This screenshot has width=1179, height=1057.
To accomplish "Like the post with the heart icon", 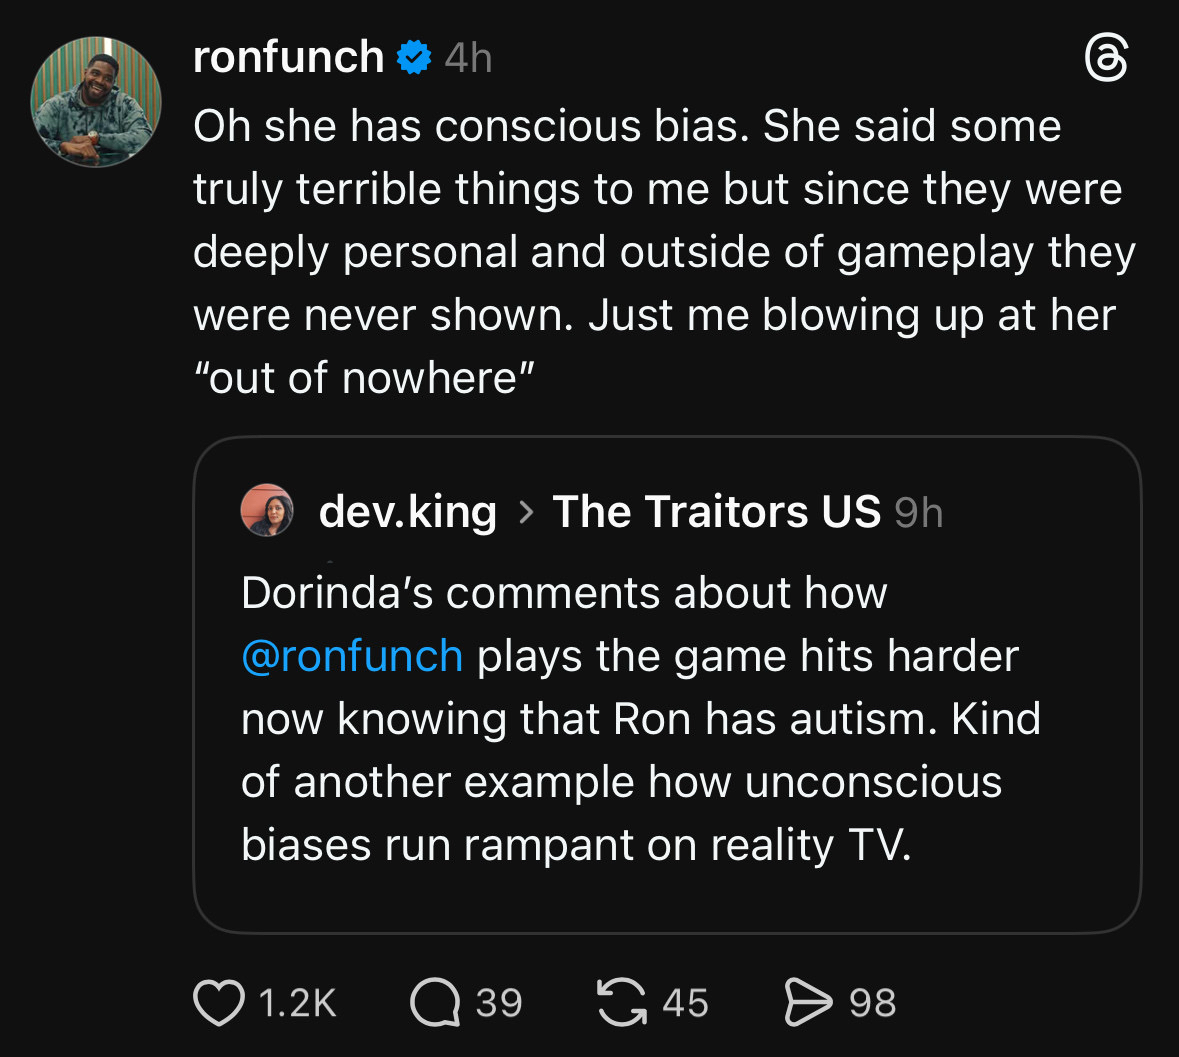I will pos(219,1003).
